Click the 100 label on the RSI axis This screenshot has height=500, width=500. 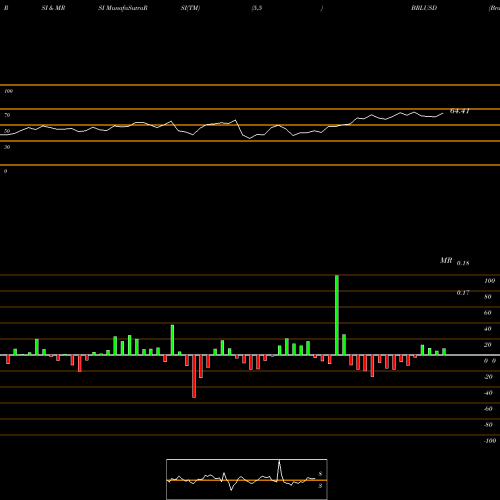[x=8, y=91]
